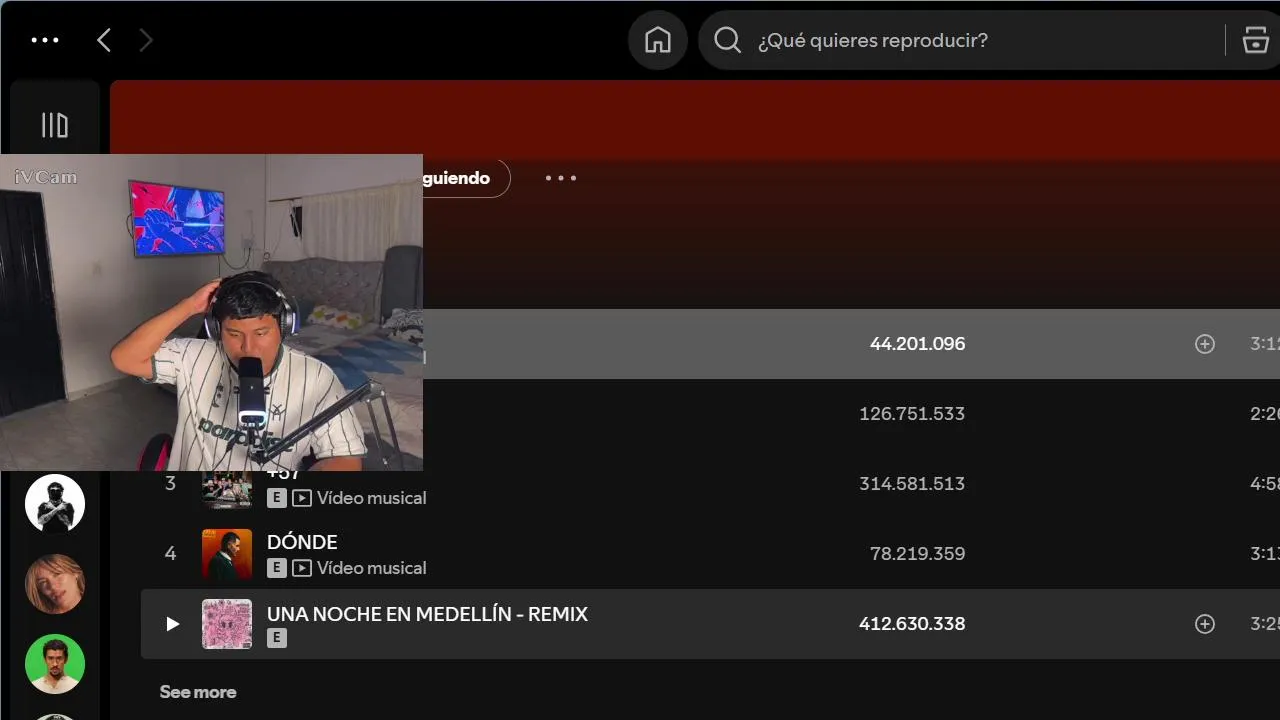Image resolution: width=1280 pixels, height=720 pixels.
Task: Open the Browse icon beside search
Action: [1255, 40]
